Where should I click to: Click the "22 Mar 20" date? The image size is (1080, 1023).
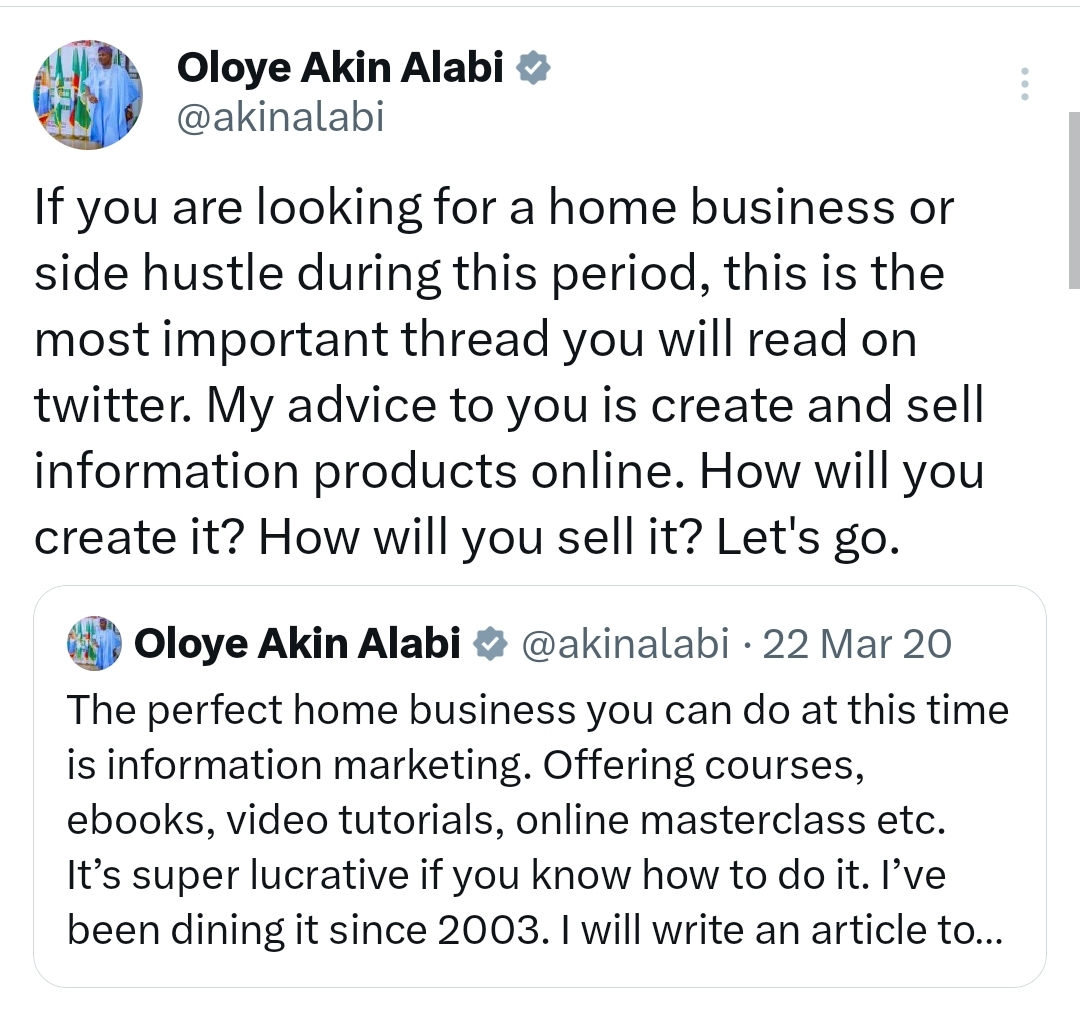tap(857, 645)
